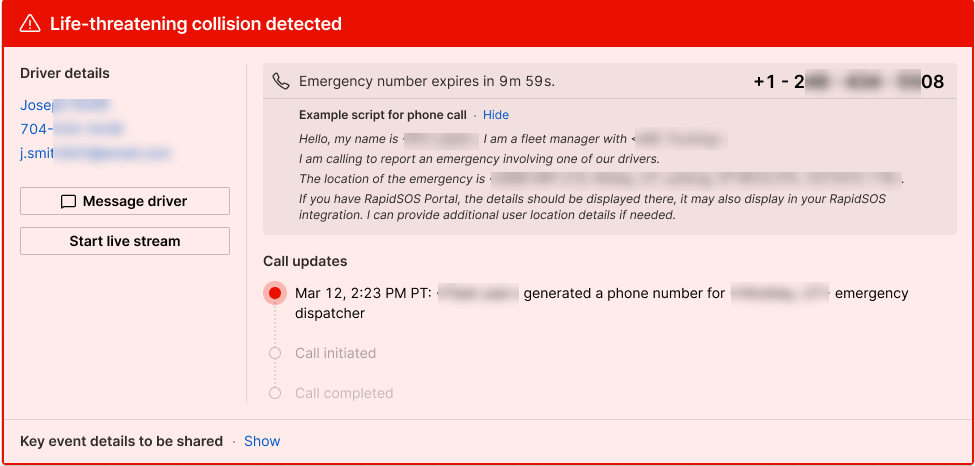Click the Driver details heading

click(65, 73)
